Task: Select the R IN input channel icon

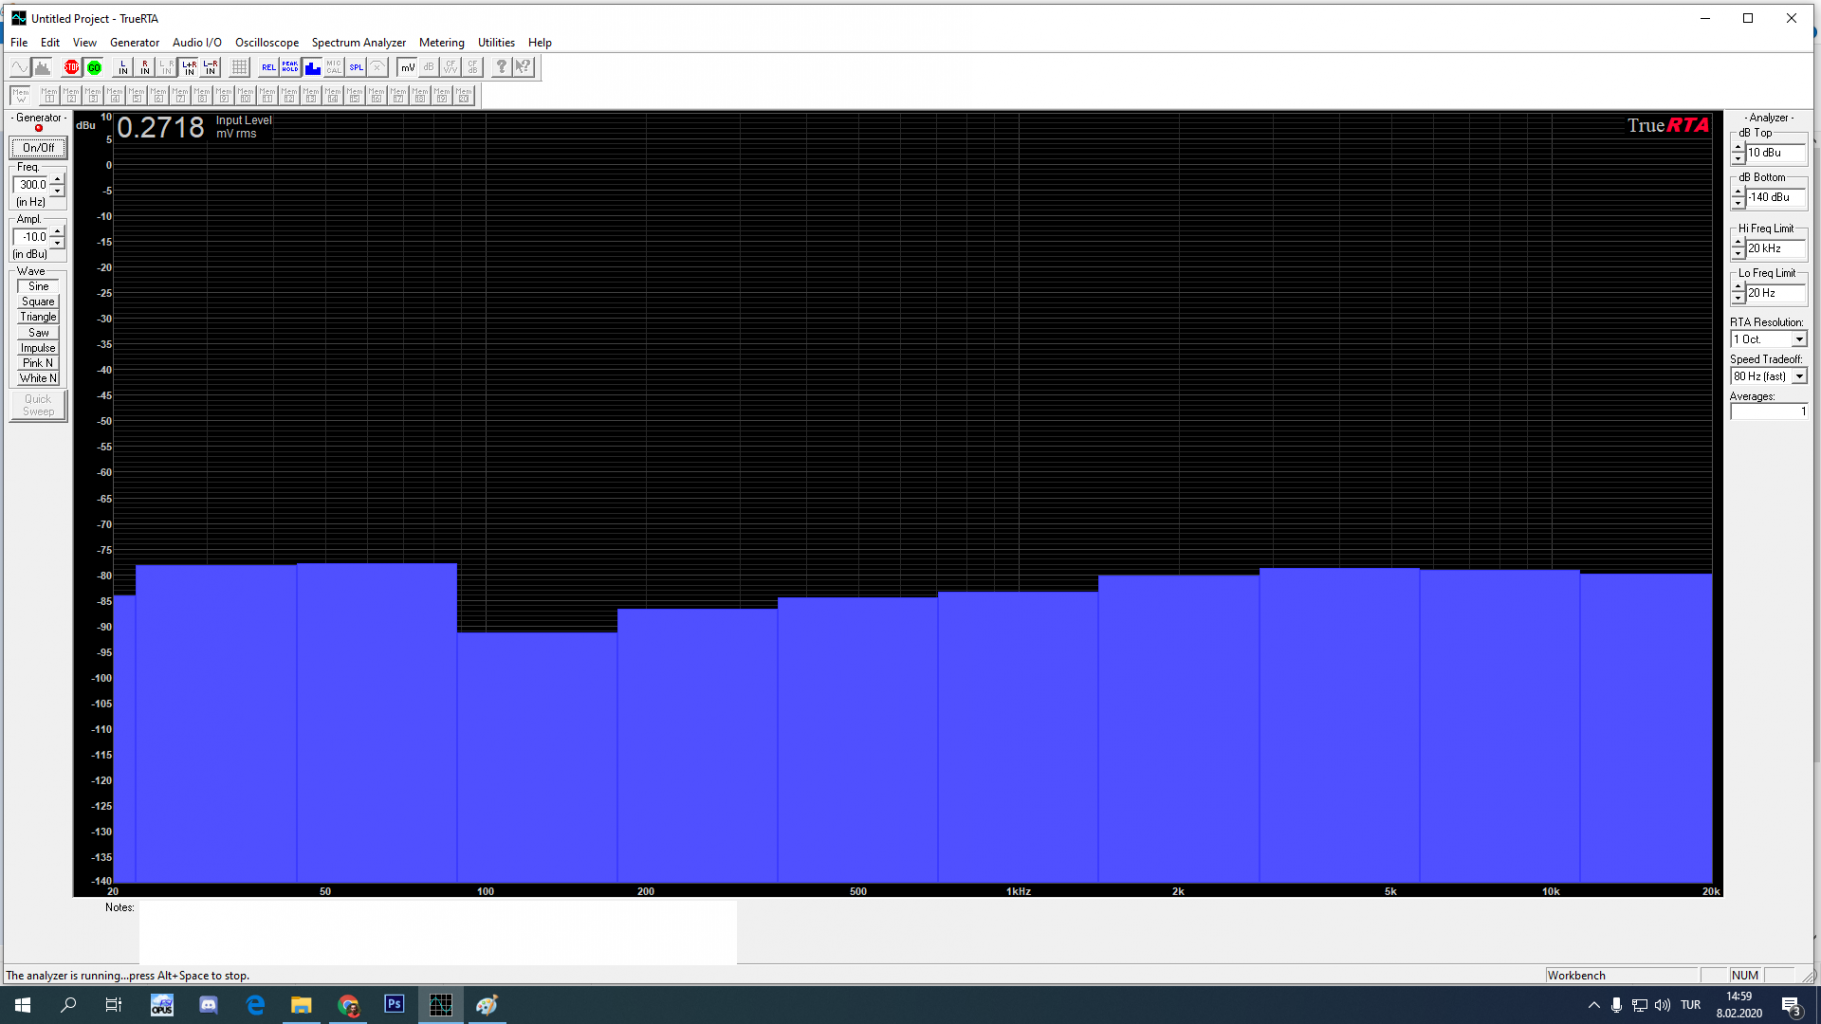Action: 145,67
